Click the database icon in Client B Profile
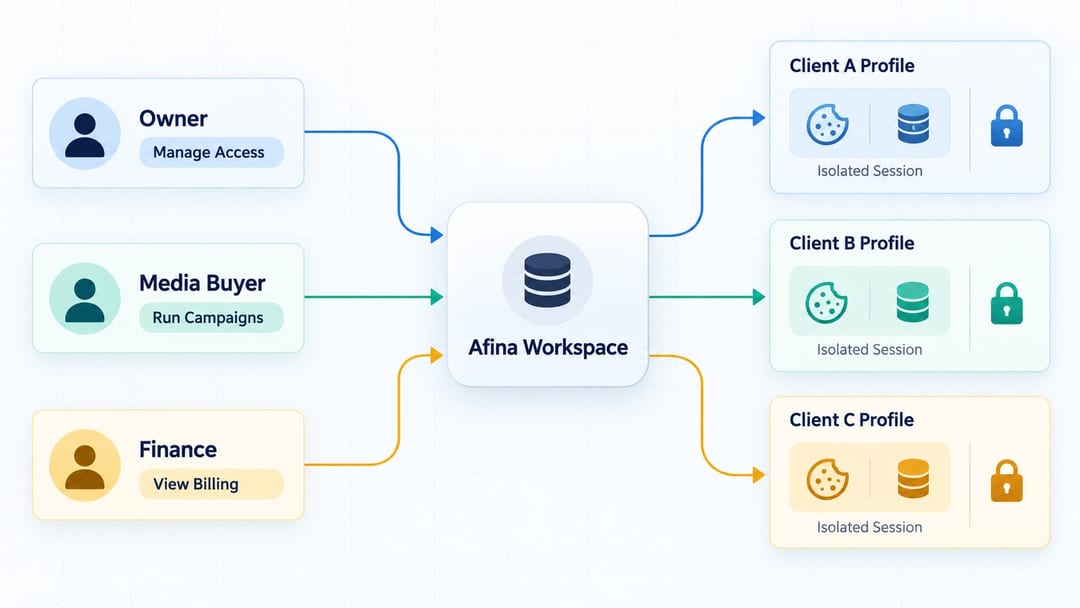 point(913,302)
